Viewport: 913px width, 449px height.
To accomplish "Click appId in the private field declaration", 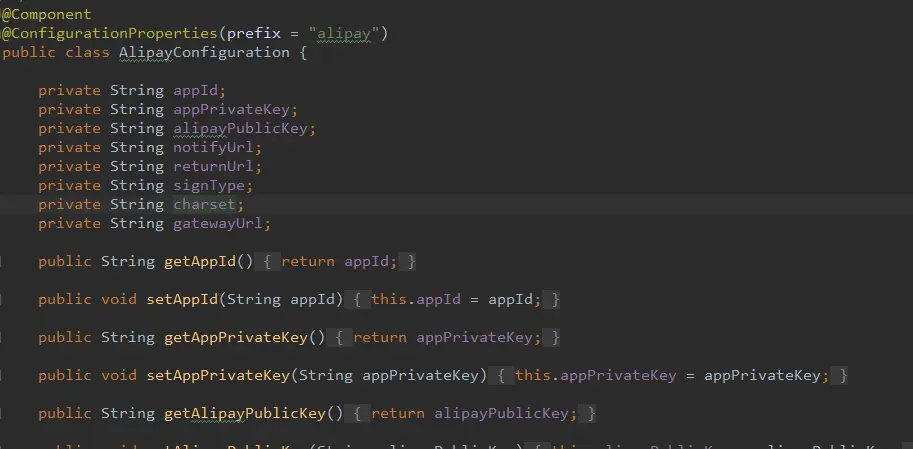I will [x=195, y=90].
